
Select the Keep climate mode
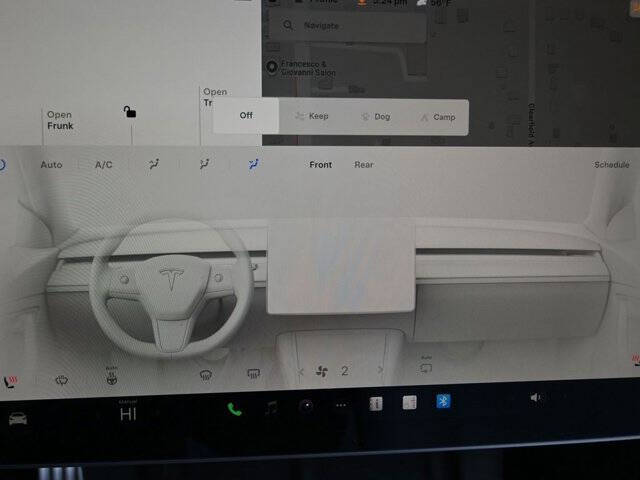(x=312, y=116)
